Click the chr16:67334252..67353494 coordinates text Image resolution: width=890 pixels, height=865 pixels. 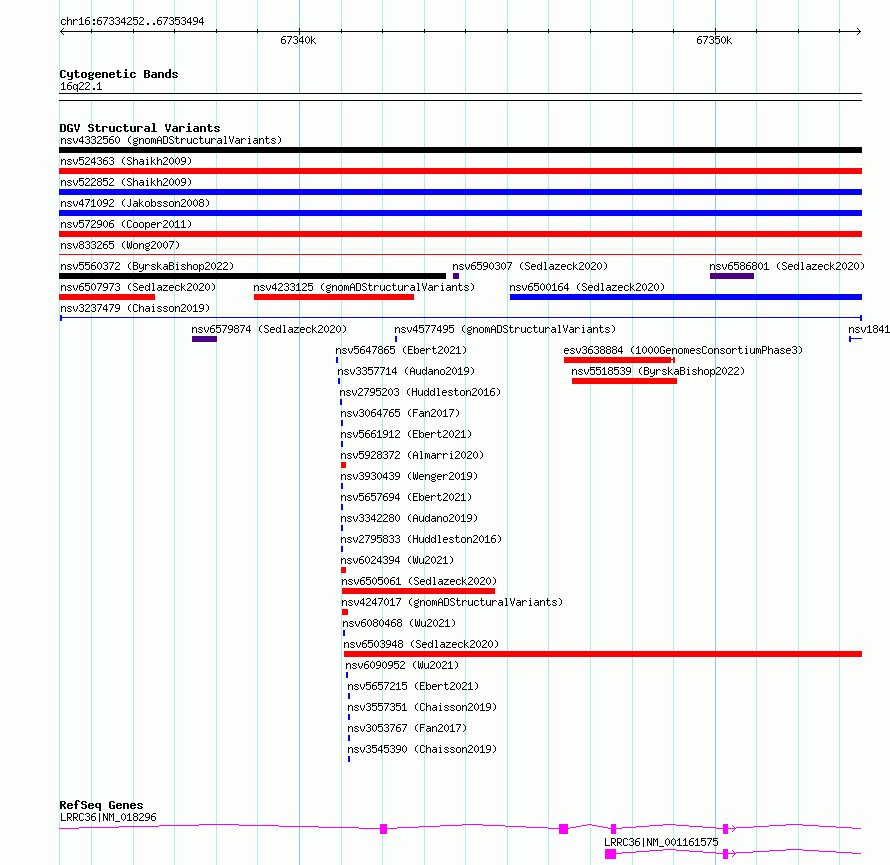[132, 21]
